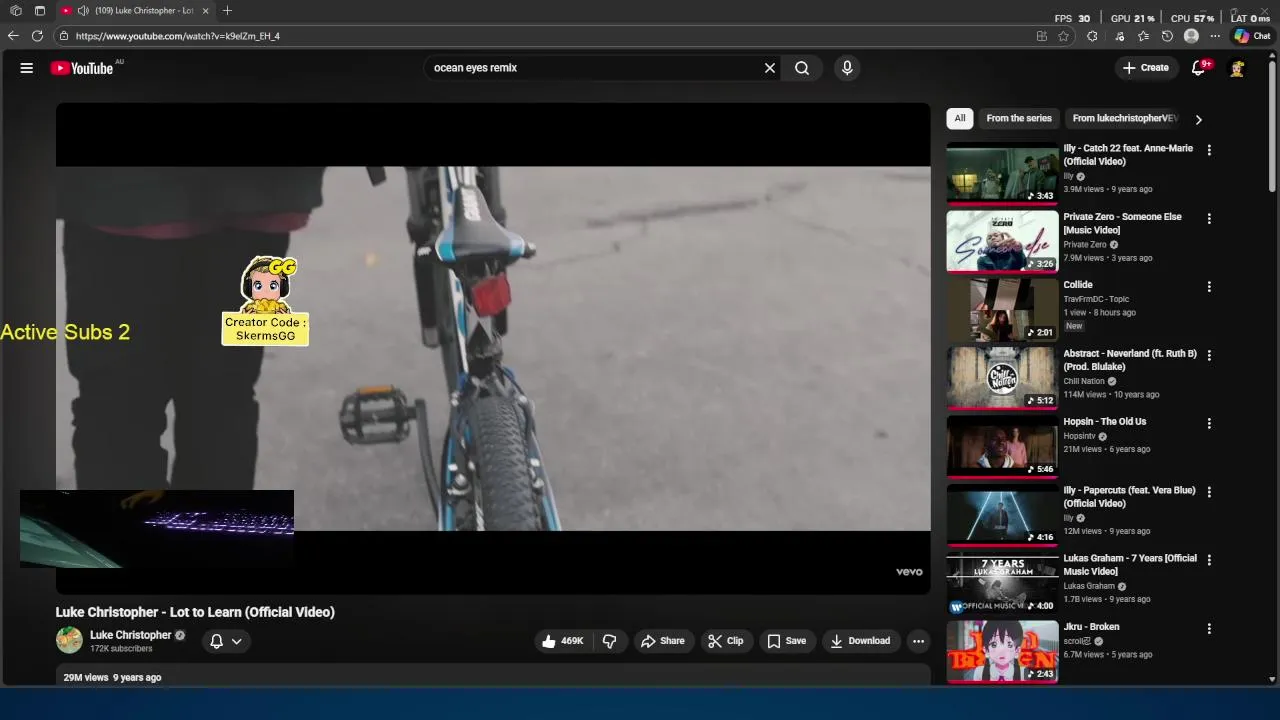This screenshot has width=1280, height=720.
Task: Open more actions ellipsis below video
Action: [x=918, y=641]
